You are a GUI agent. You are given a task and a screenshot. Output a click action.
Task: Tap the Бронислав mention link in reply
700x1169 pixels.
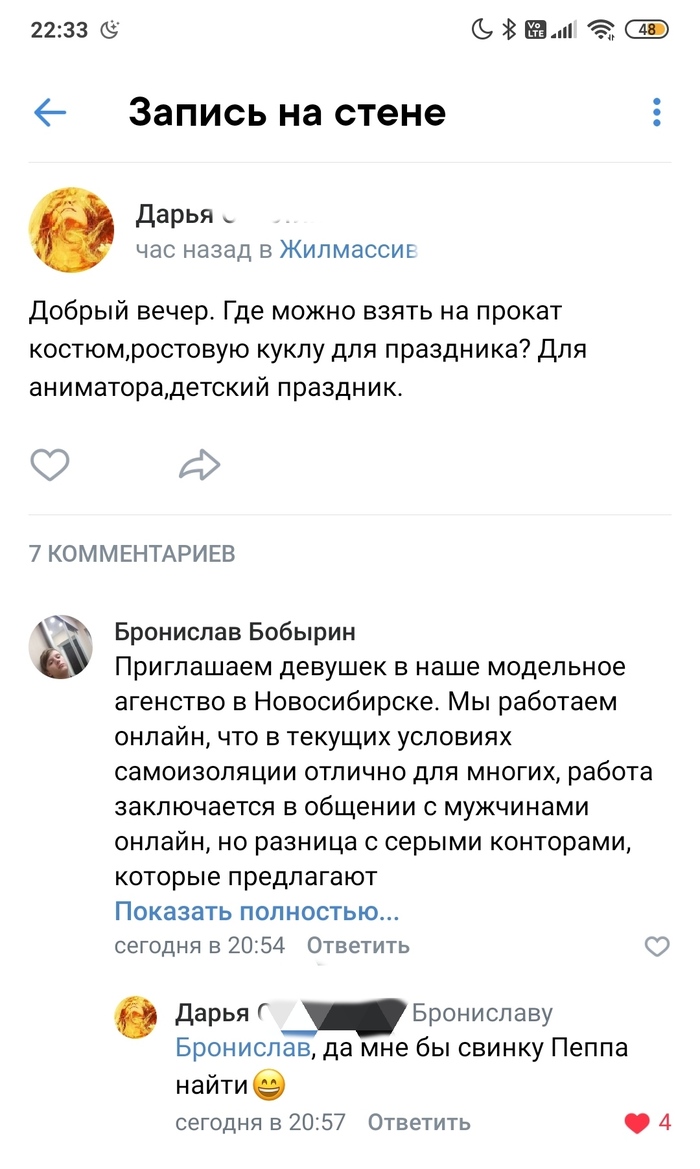(242, 1048)
